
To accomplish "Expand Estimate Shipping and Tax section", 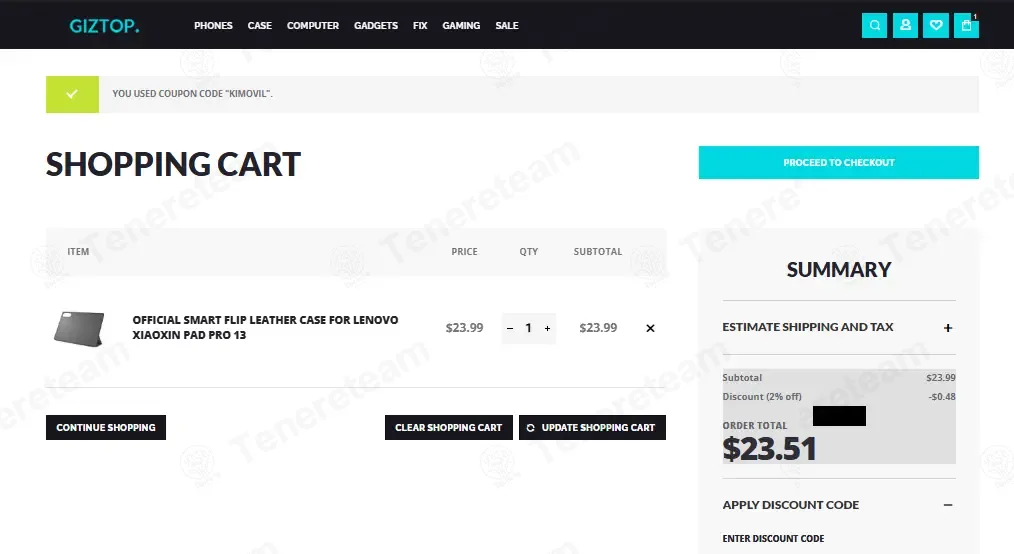I will coord(839,327).
